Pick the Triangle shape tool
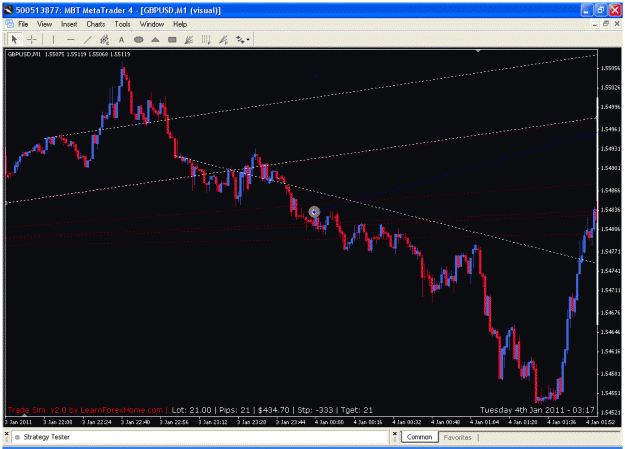The width and height of the screenshot is (625, 449). tap(155, 39)
